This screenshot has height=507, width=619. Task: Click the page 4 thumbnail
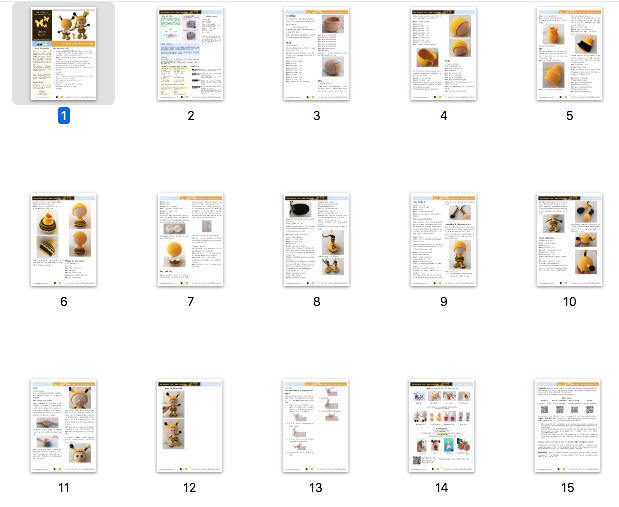(443, 54)
